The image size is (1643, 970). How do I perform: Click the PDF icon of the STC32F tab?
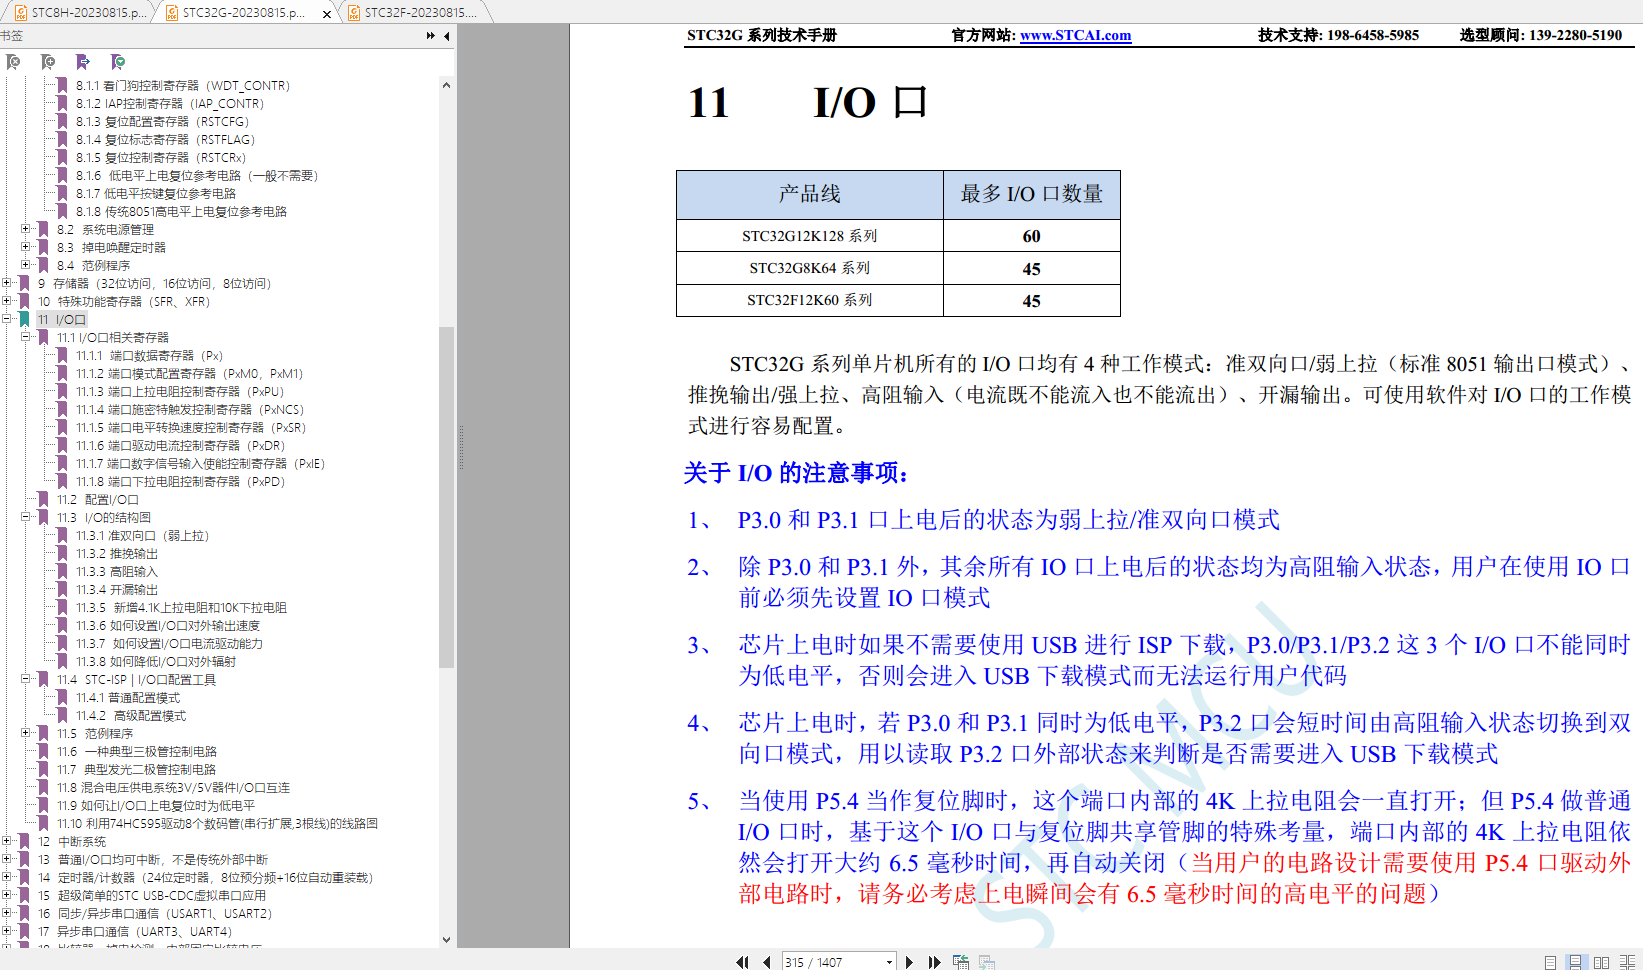pos(354,13)
